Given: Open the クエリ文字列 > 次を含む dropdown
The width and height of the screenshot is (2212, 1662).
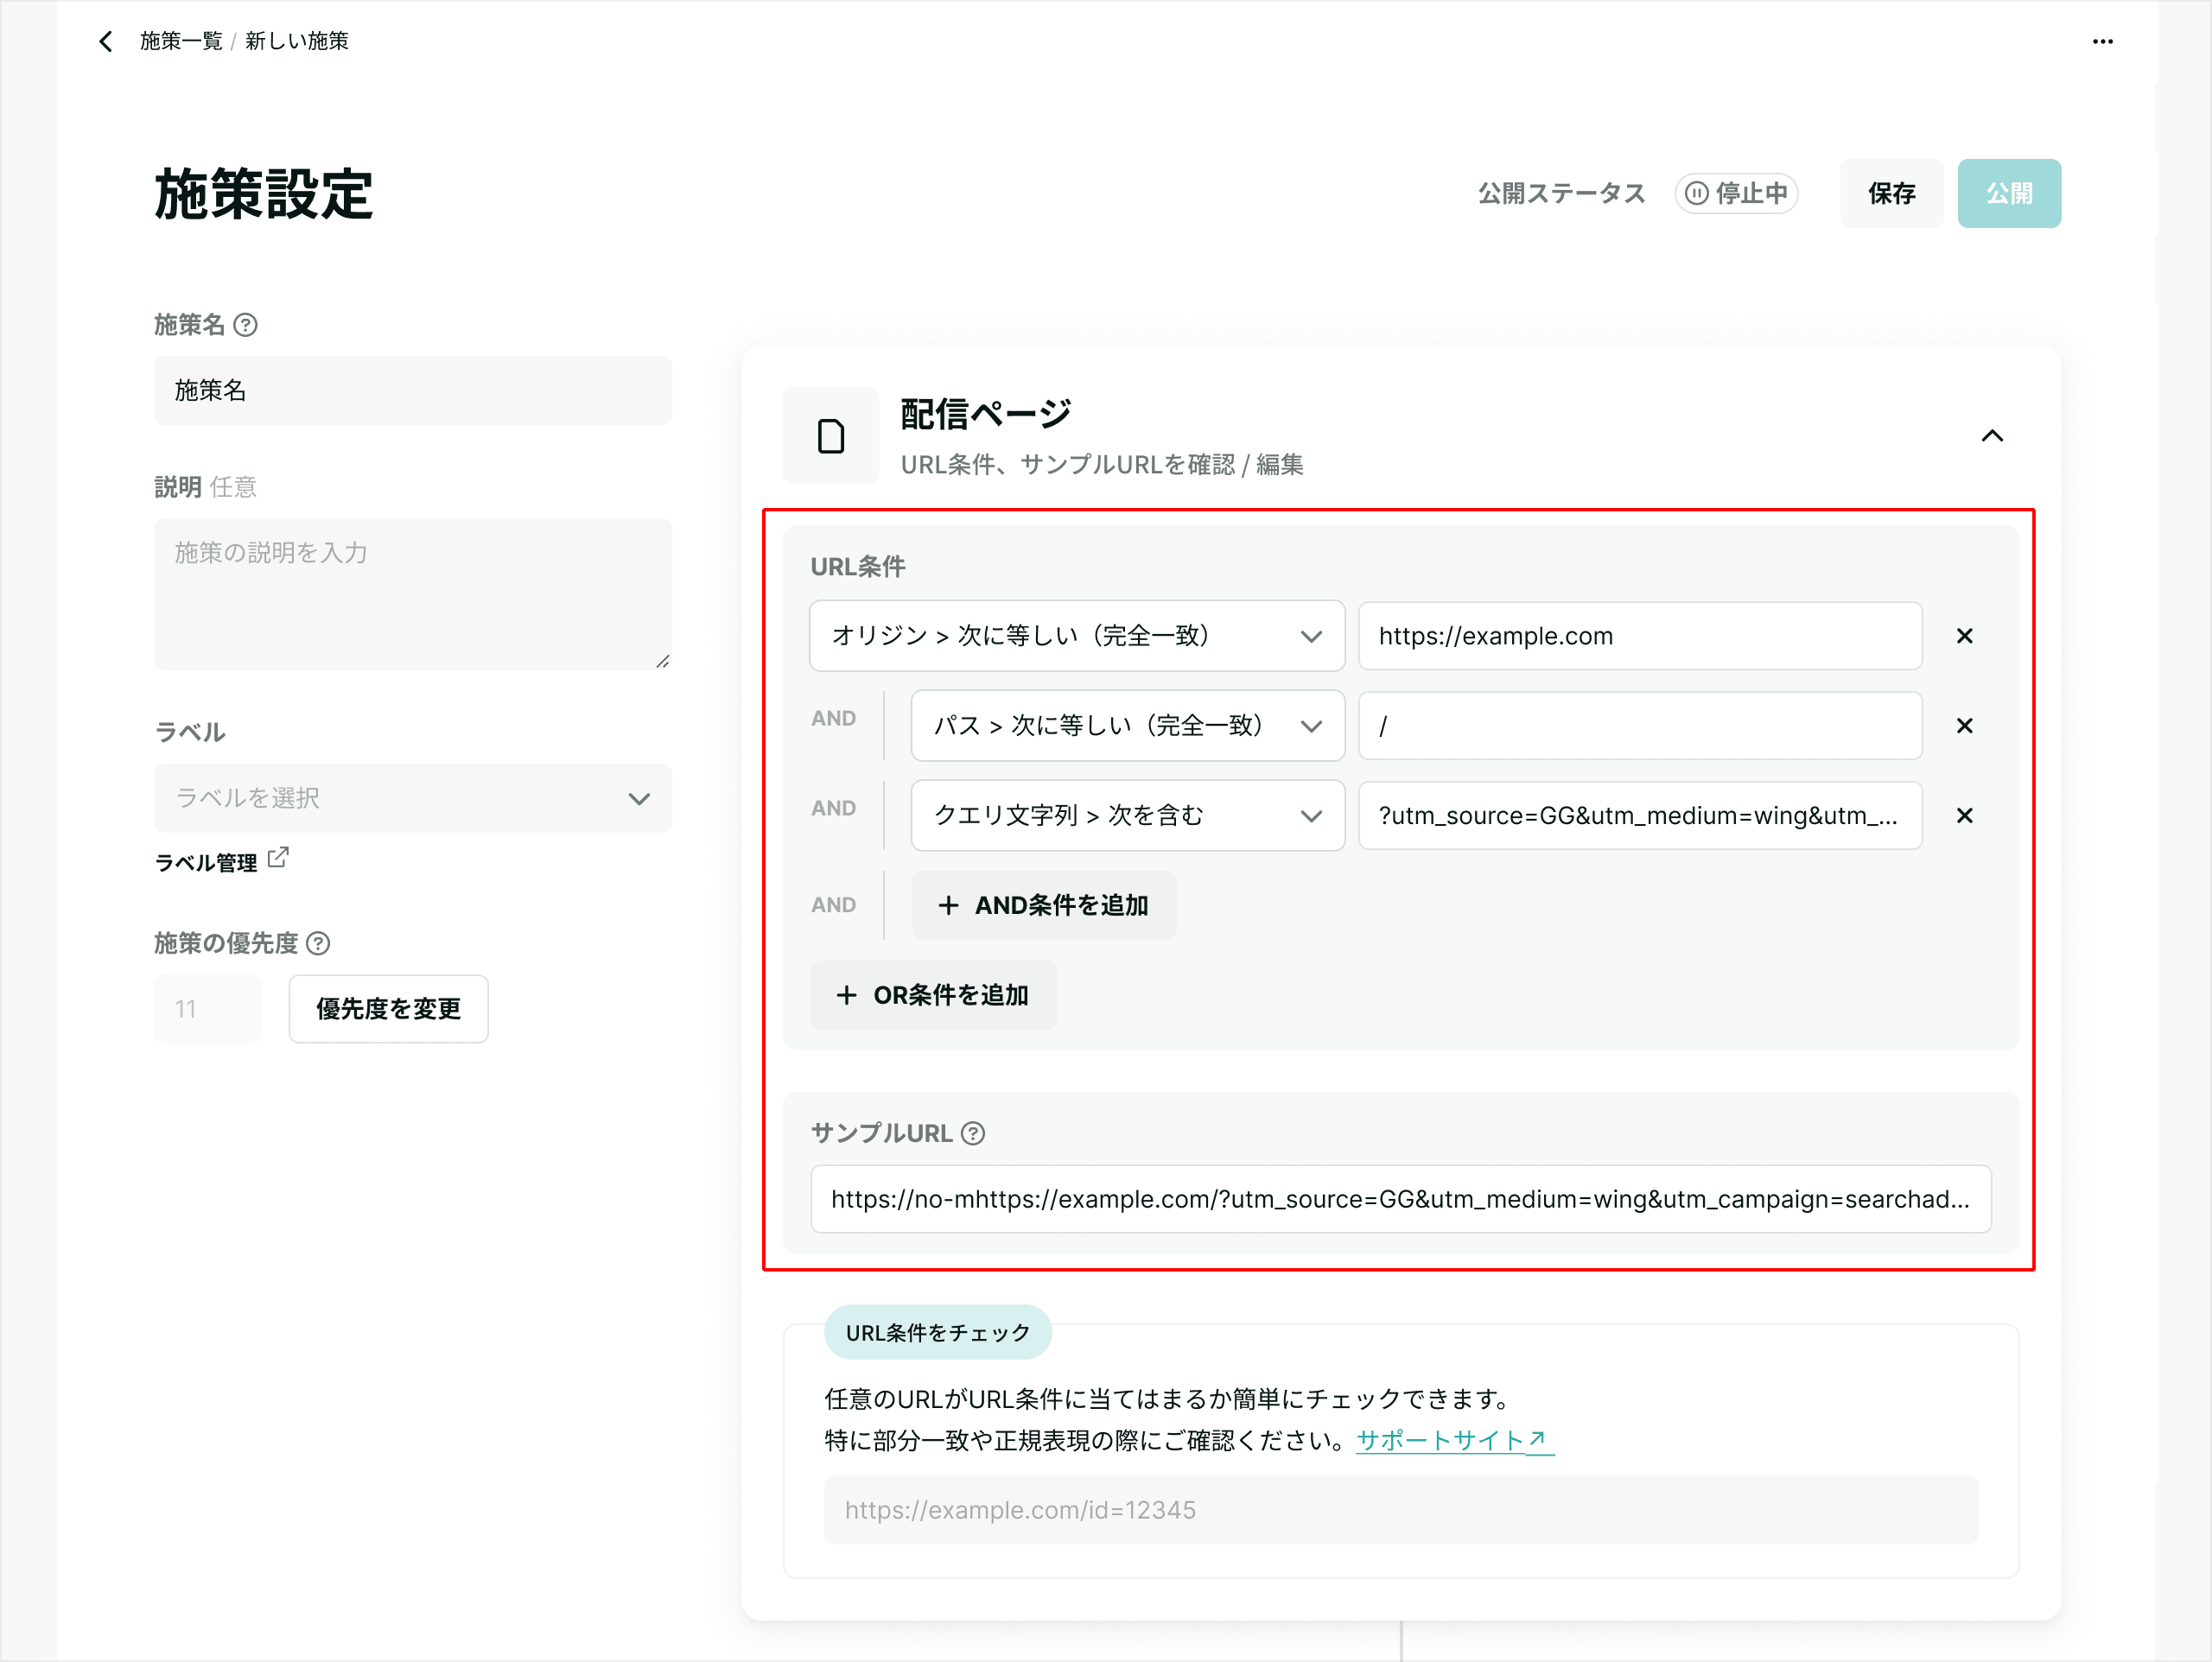Looking at the screenshot, I should coord(1128,816).
